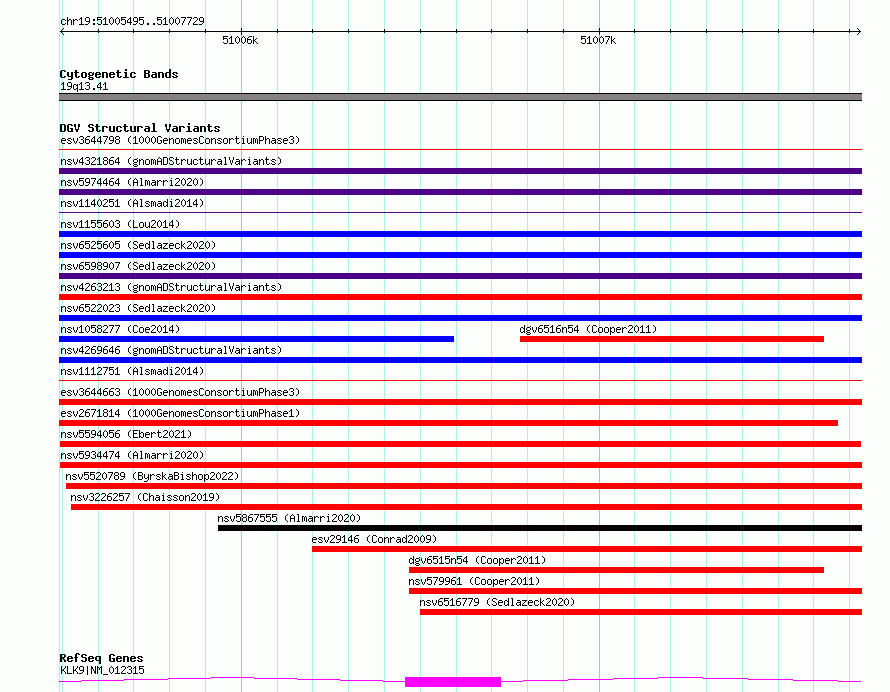Click the KLK9|NM_012315 gene label
The width and height of the screenshot is (890, 692).
point(102,670)
